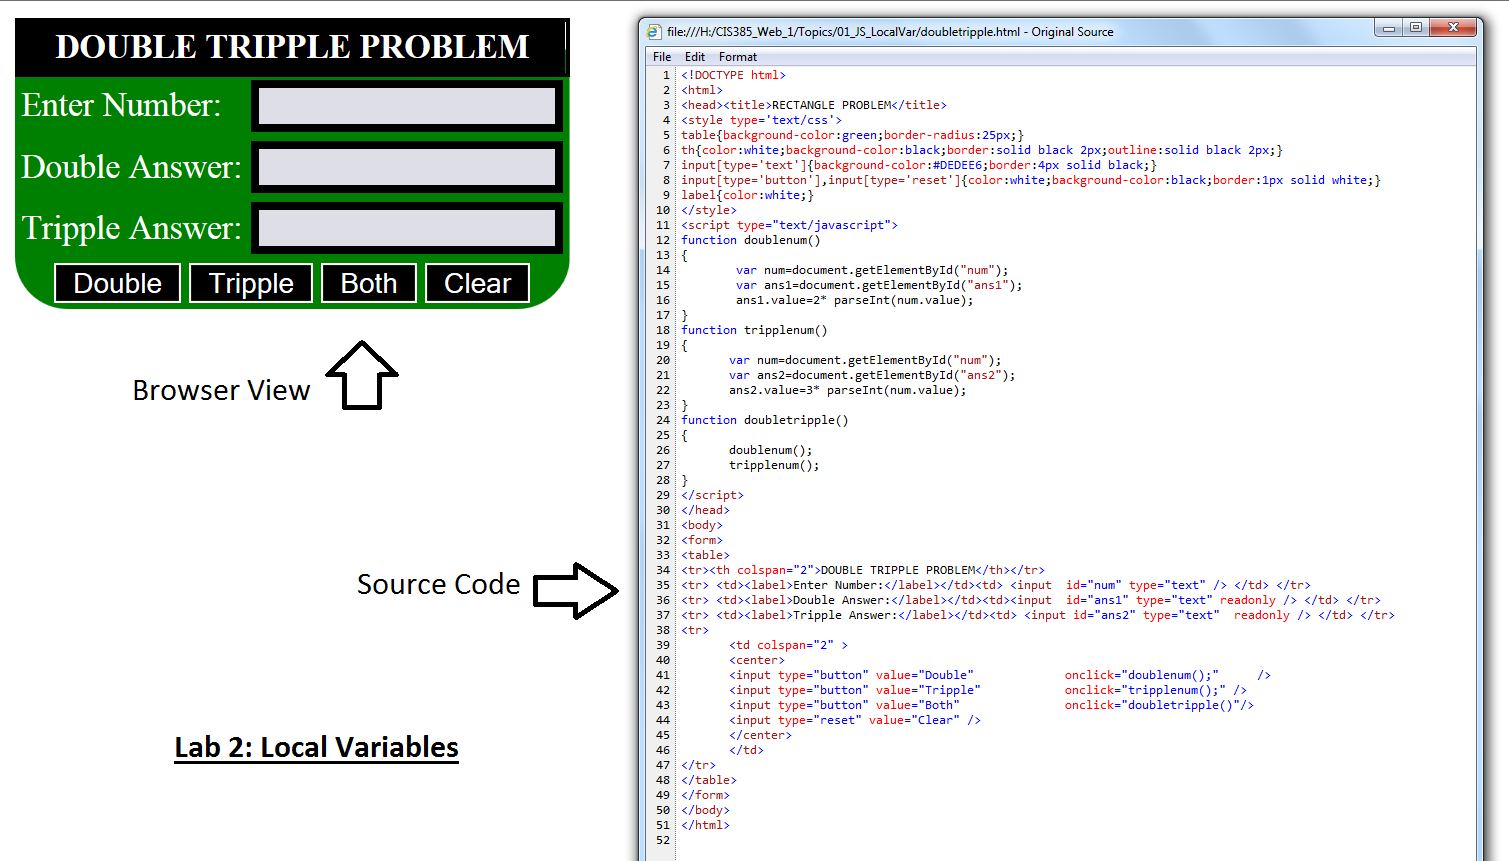
Task: Click the Both button in the form
Action: pyautogui.click(x=368, y=283)
